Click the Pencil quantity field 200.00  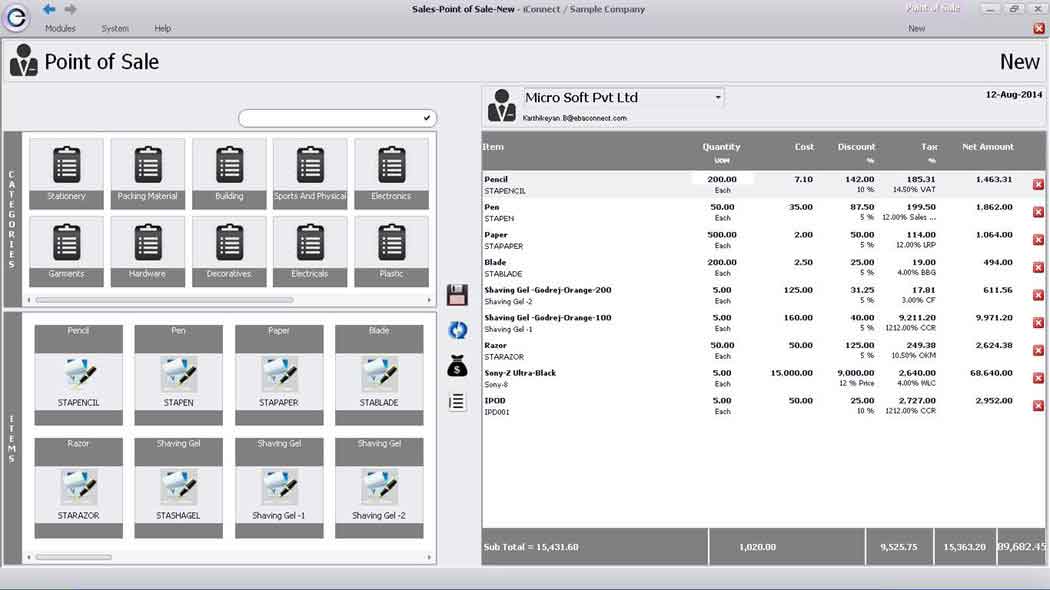pyautogui.click(x=722, y=180)
